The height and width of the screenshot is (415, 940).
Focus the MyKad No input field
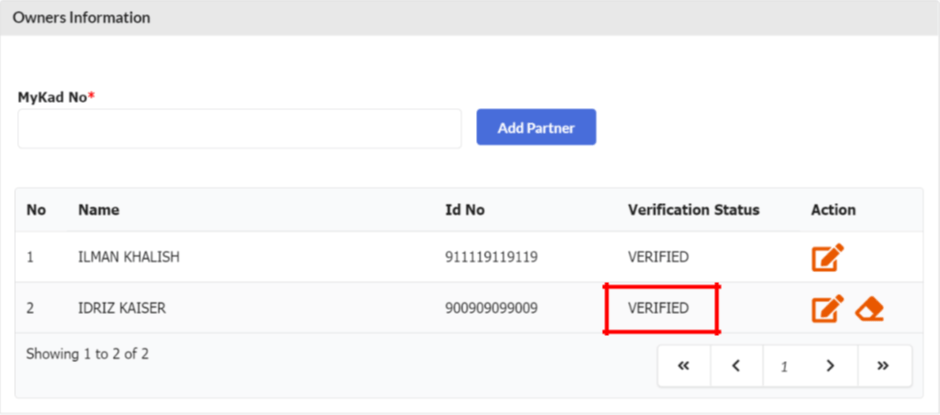[239, 129]
